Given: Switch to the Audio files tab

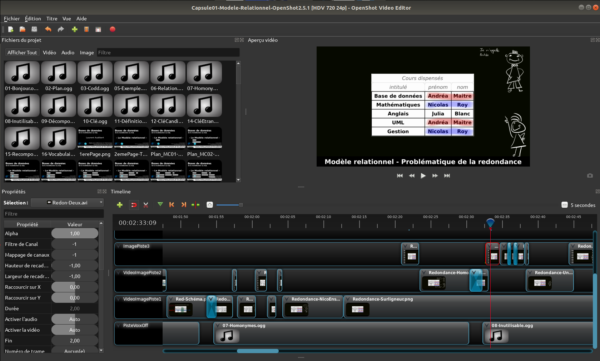Looking at the screenshot, I should pyautogui.click(x=68, y=52).
